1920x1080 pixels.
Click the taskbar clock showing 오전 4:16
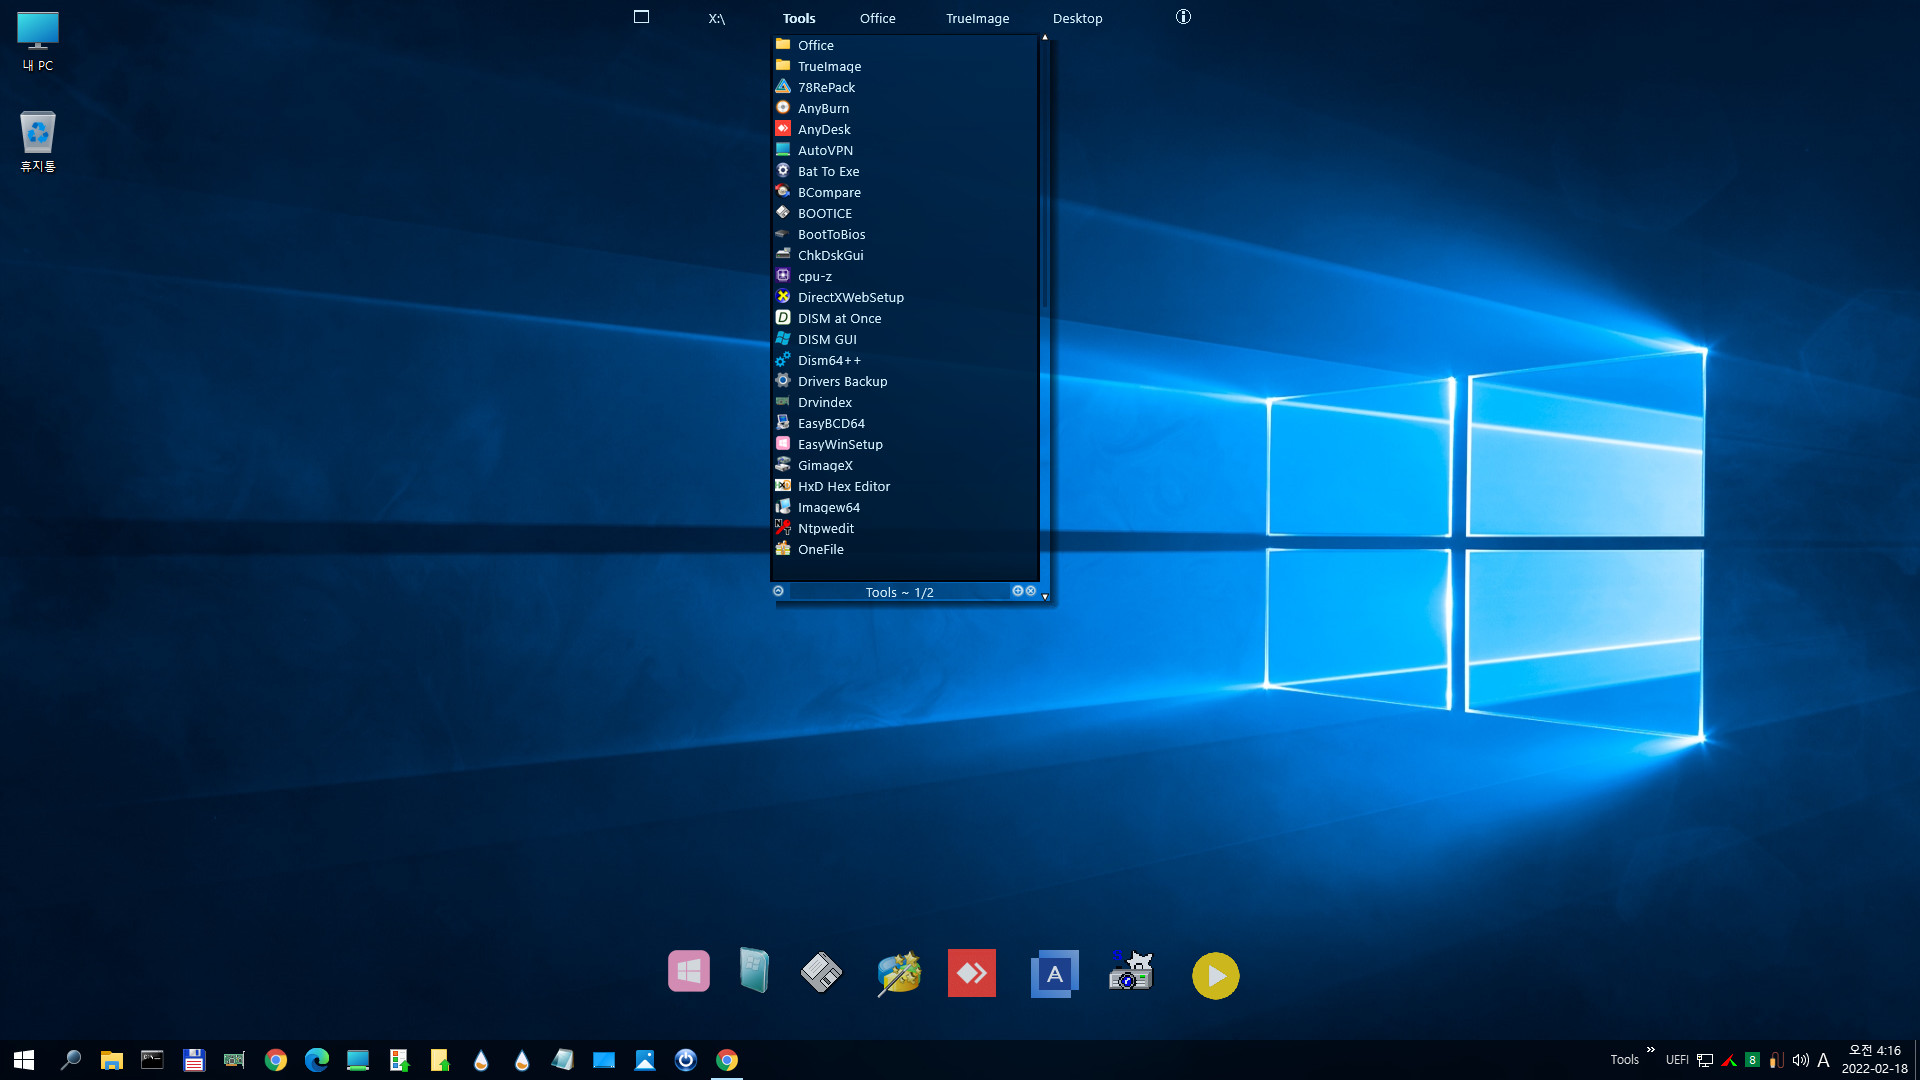pos(1875,1060)
